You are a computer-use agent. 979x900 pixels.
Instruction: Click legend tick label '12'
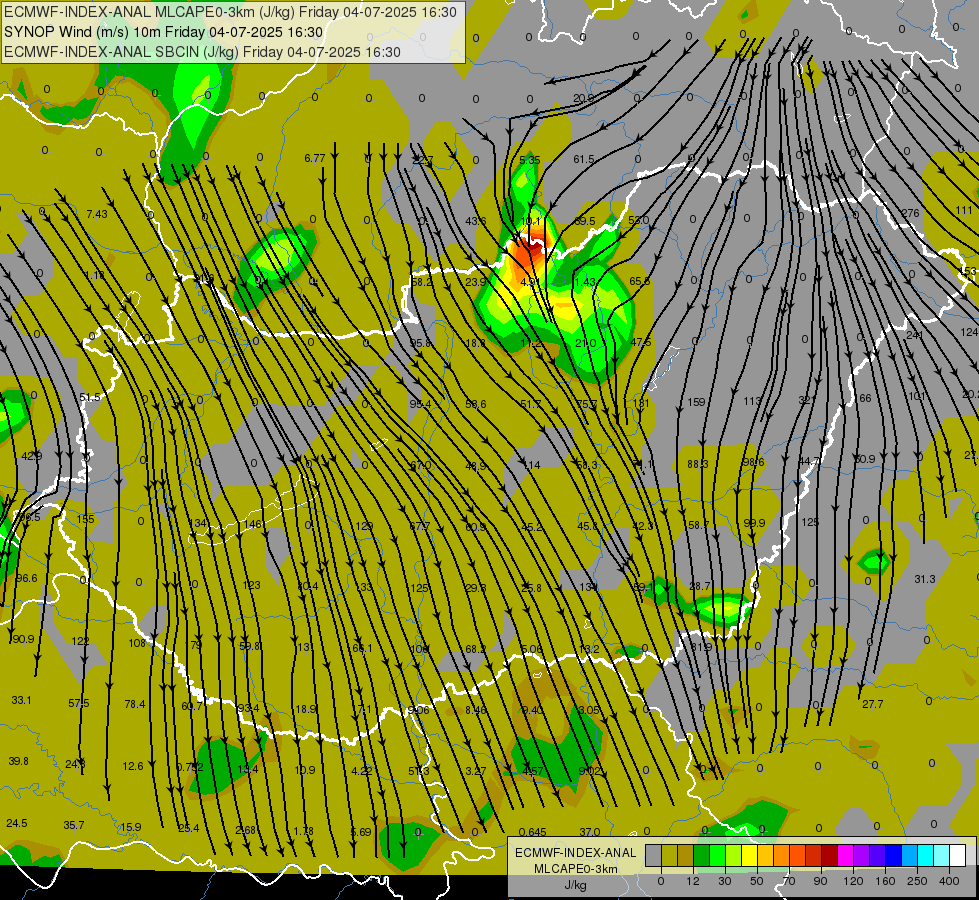tap(692, 881)
